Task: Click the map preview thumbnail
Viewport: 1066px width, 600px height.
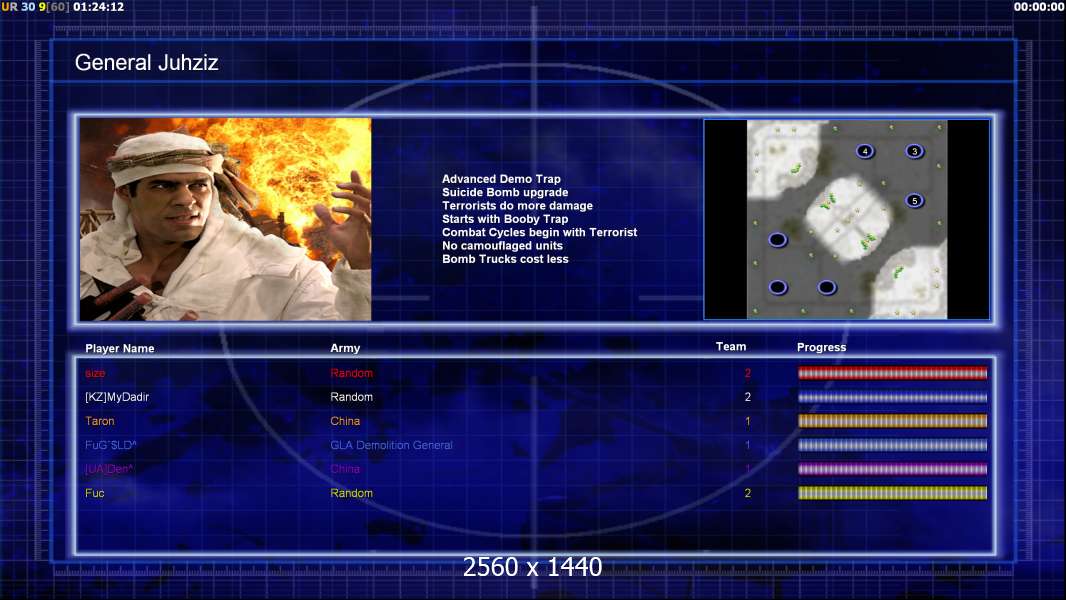Action: pos(846,219)
